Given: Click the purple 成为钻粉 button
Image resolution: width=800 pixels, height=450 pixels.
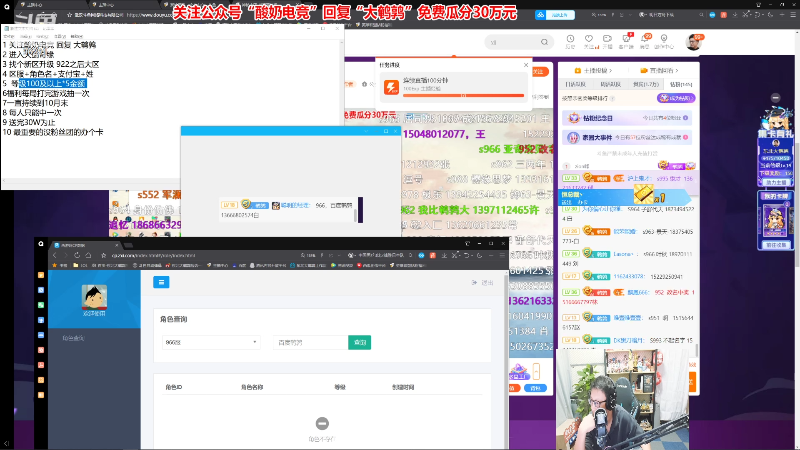Looking at the screenshot, I should (x=676, y=98).
